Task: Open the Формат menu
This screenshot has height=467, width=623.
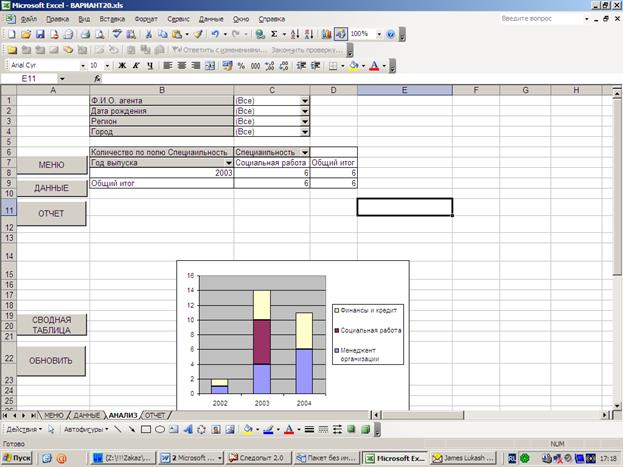Action: [x=145, y=19]
